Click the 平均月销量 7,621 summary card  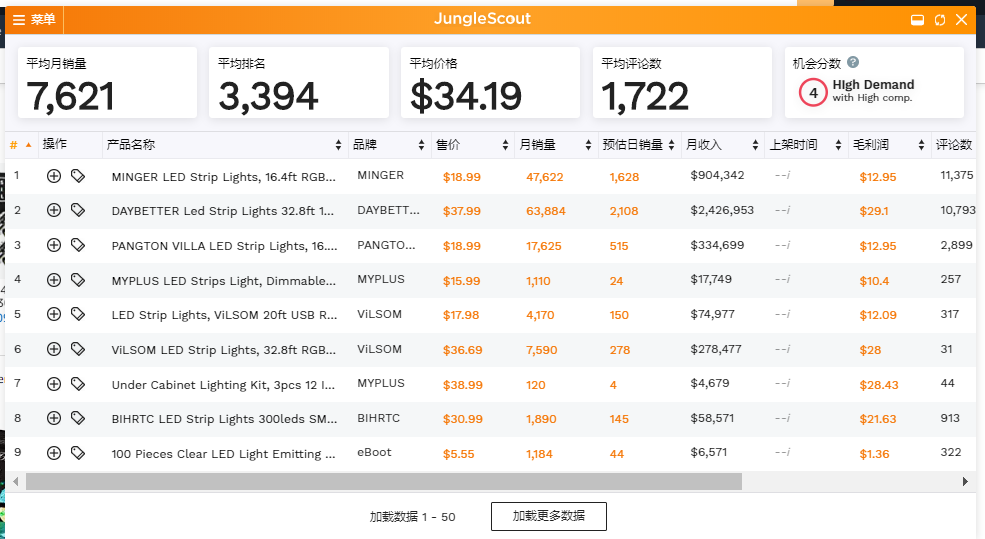[x=107, y=82]
